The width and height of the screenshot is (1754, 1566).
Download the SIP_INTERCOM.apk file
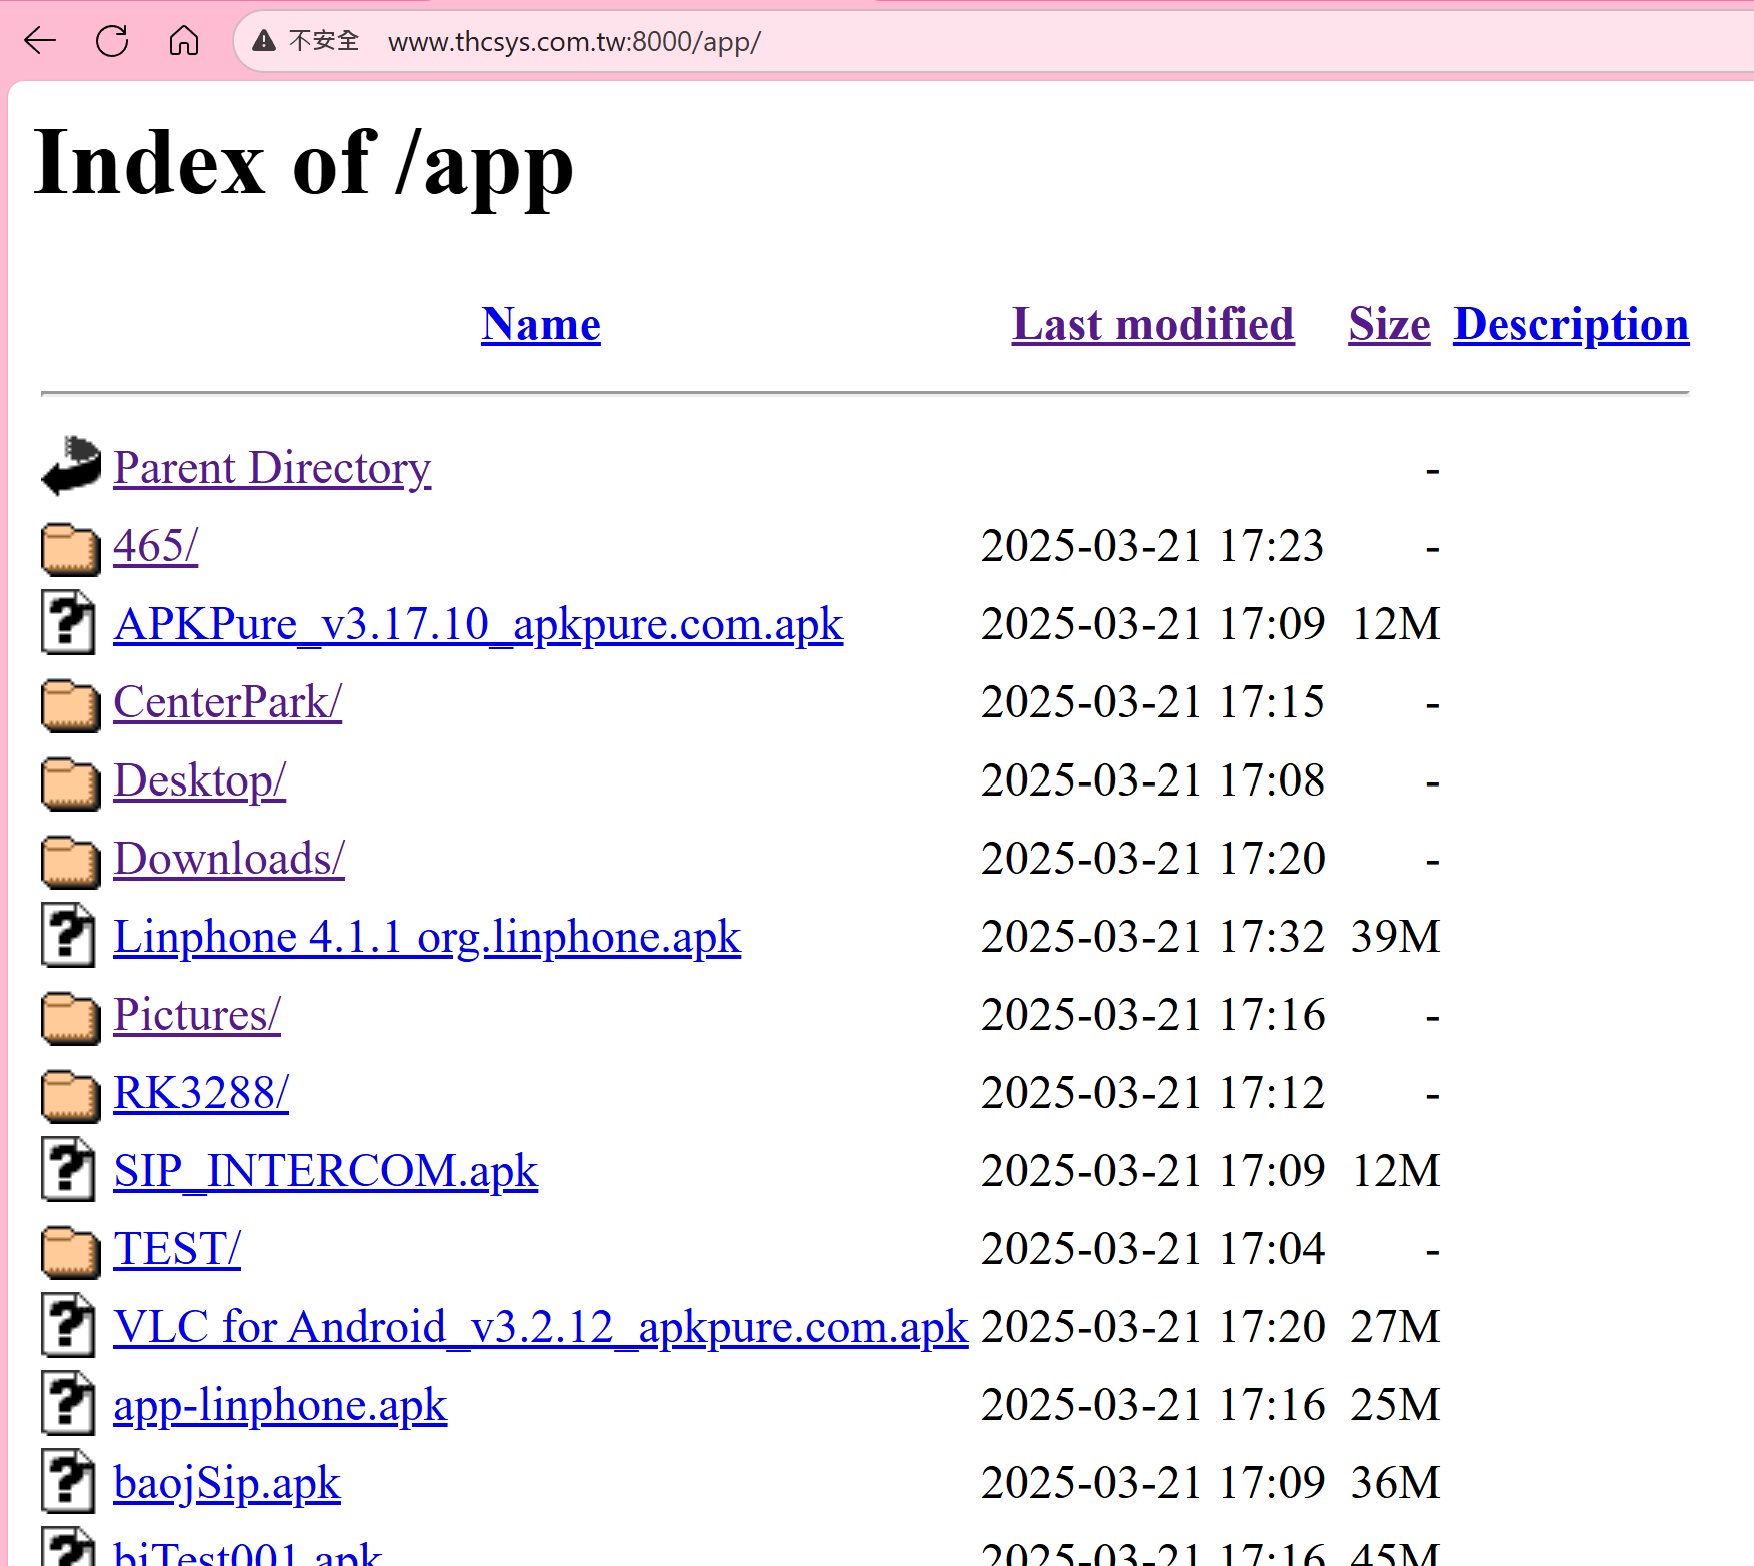point(326,1171)
